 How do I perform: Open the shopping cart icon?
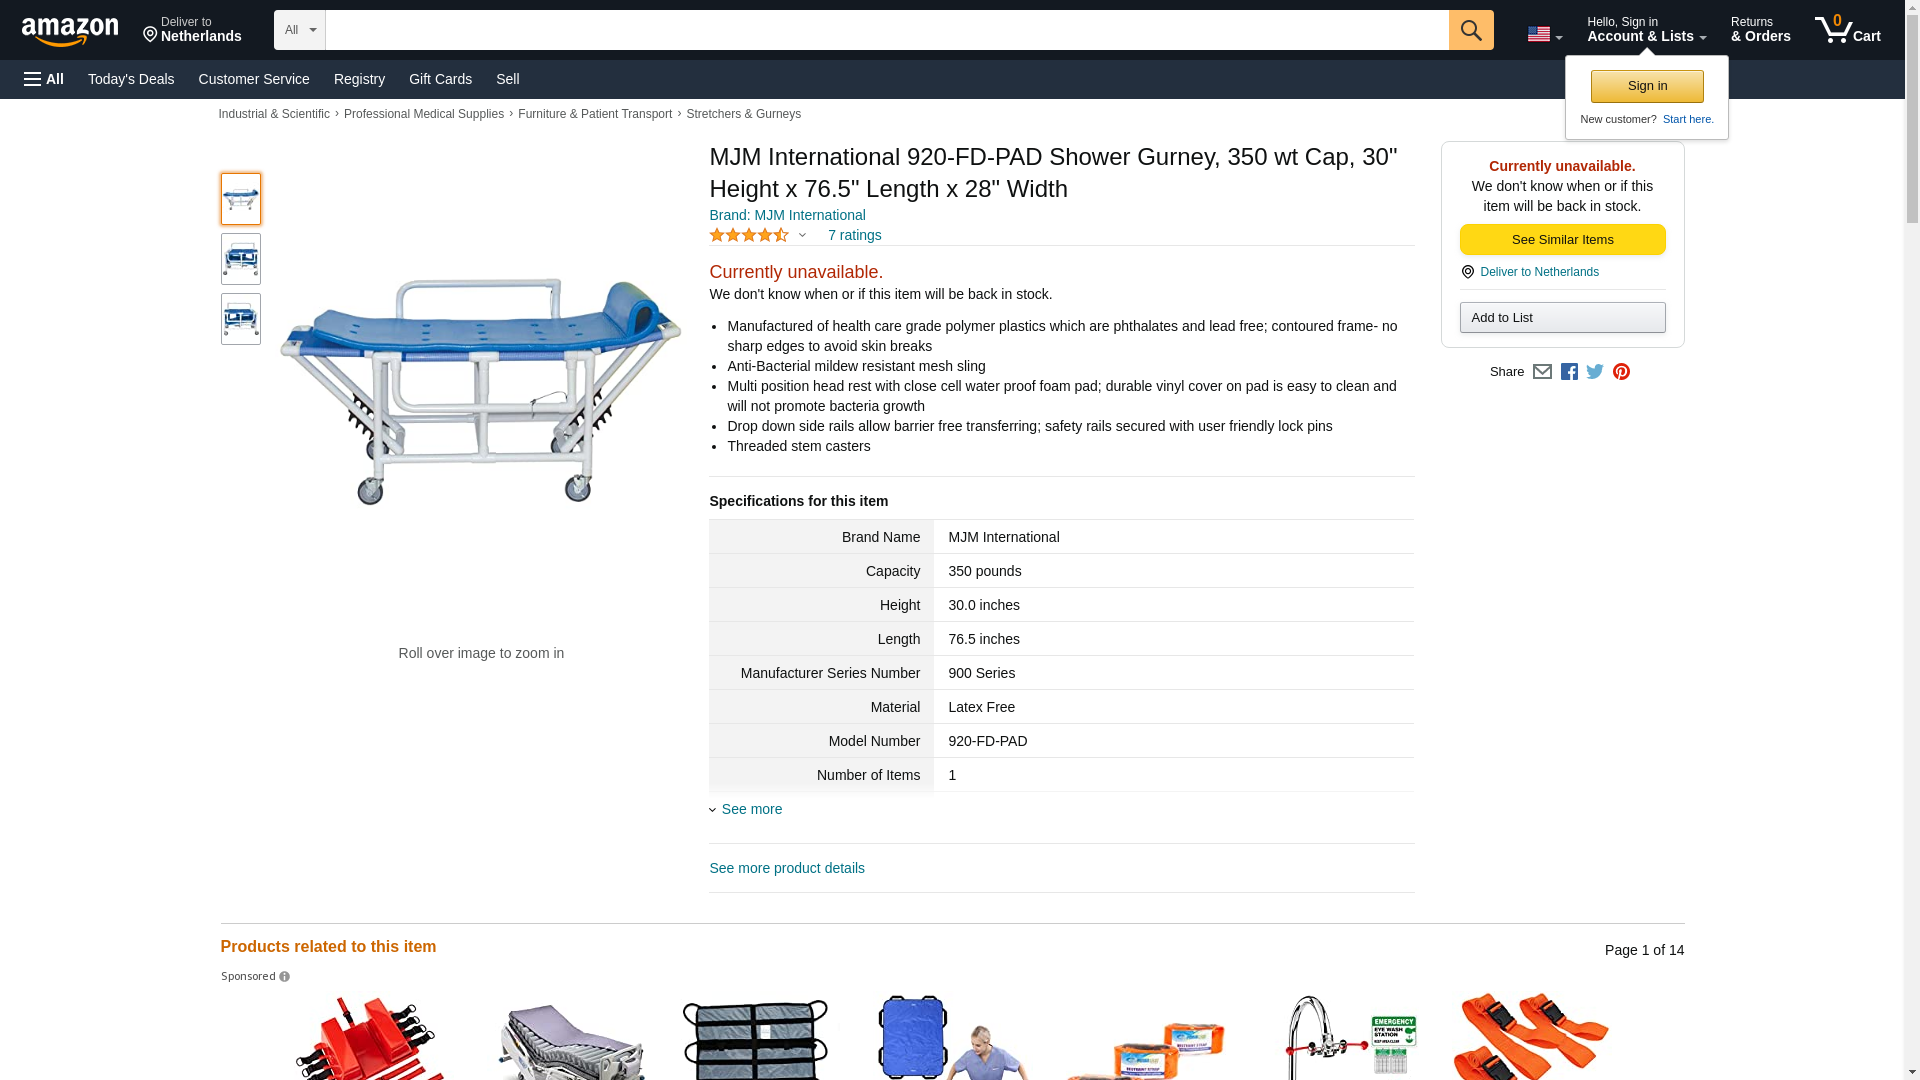(x=1847, y=30)
